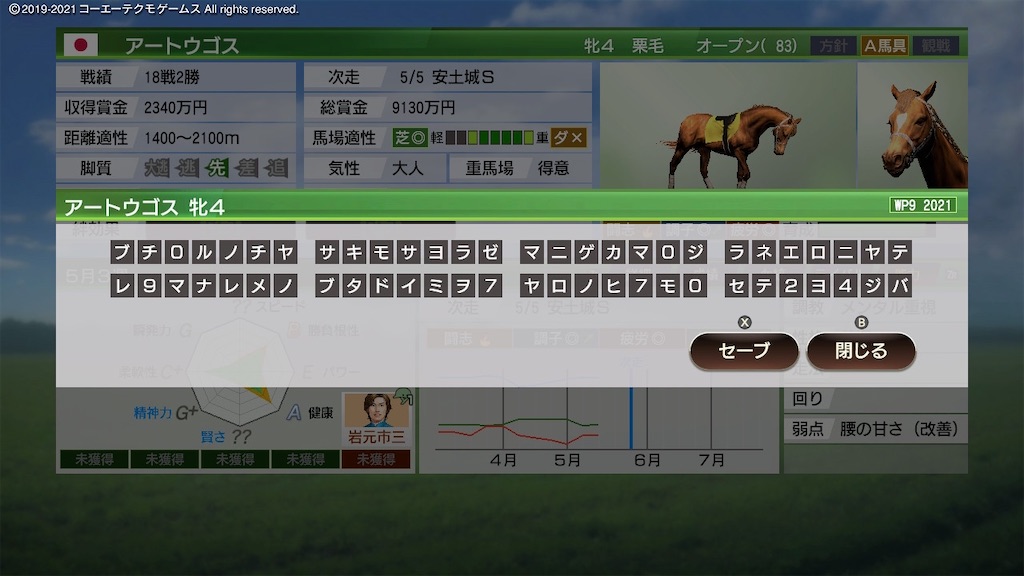Click the WP9 2021 badge
Viewport: 1024px width, 576px height.
tap(923, 205)
